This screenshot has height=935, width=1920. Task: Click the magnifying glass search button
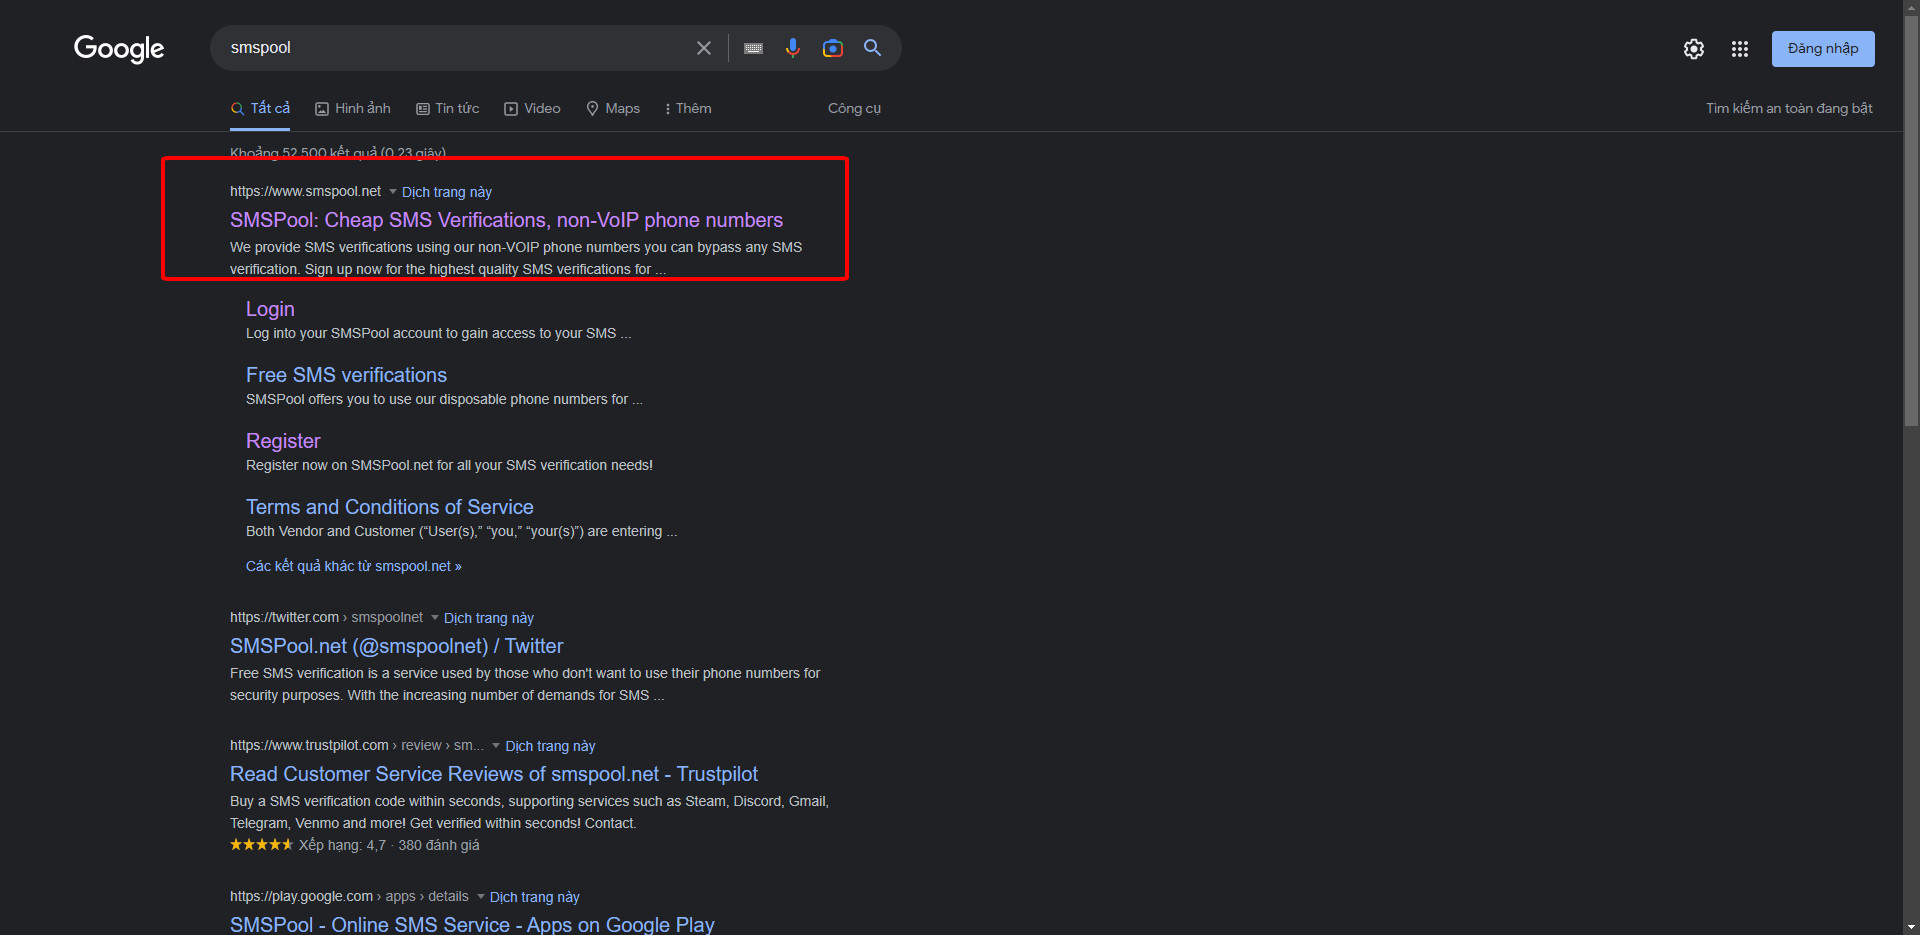[x=873, y=48]
